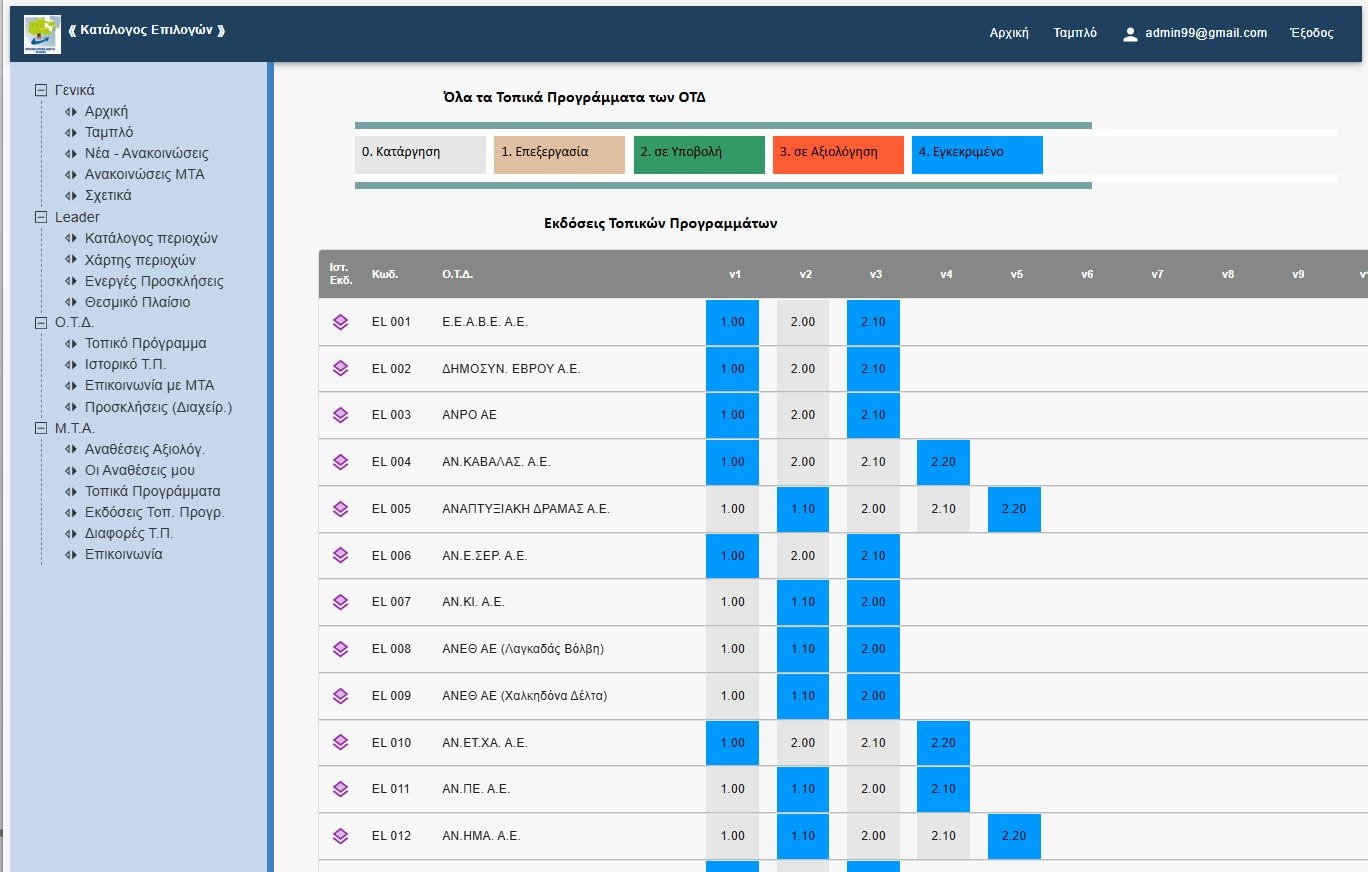Collapse the Μ.Τ.Α. tree section

click(41, 428)
